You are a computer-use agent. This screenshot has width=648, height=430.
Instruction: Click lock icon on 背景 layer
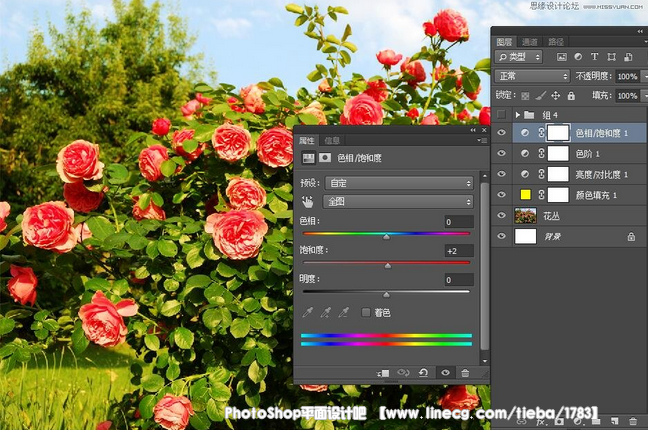631,236
